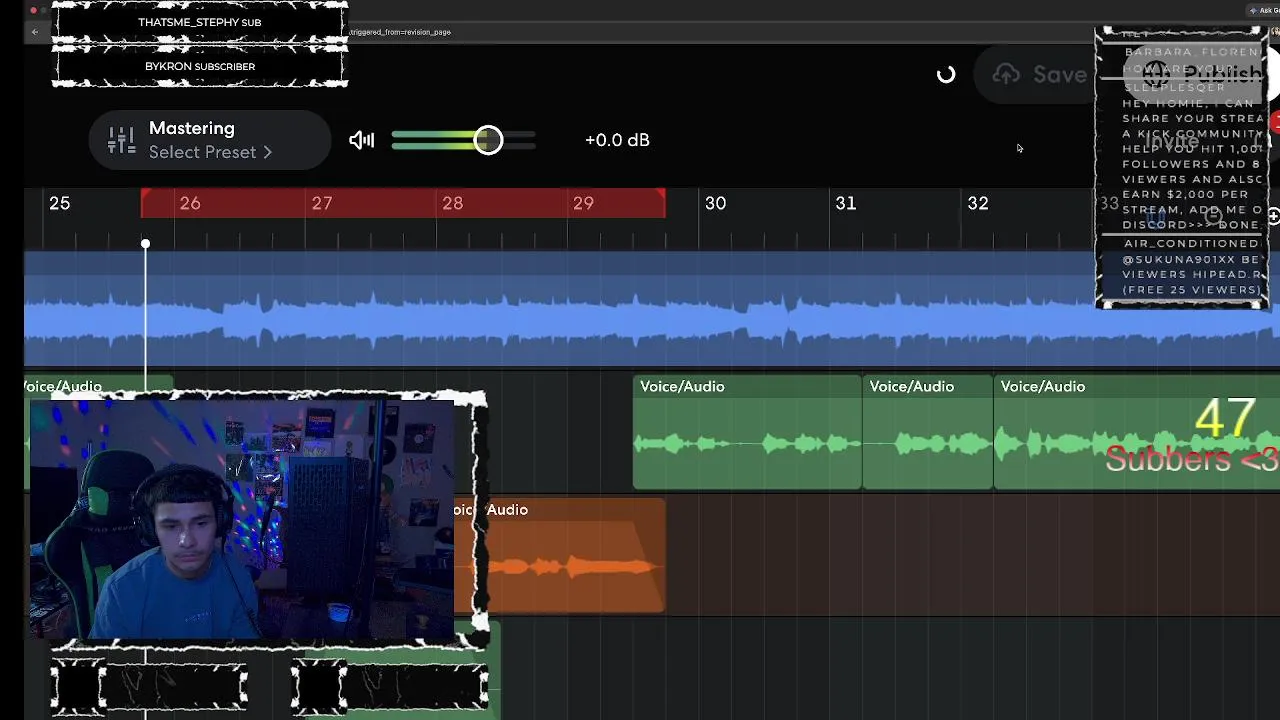Screen dimensions: 1280x720
Task: Click the master volume slider knob
Action: click(x=488, y=140)
